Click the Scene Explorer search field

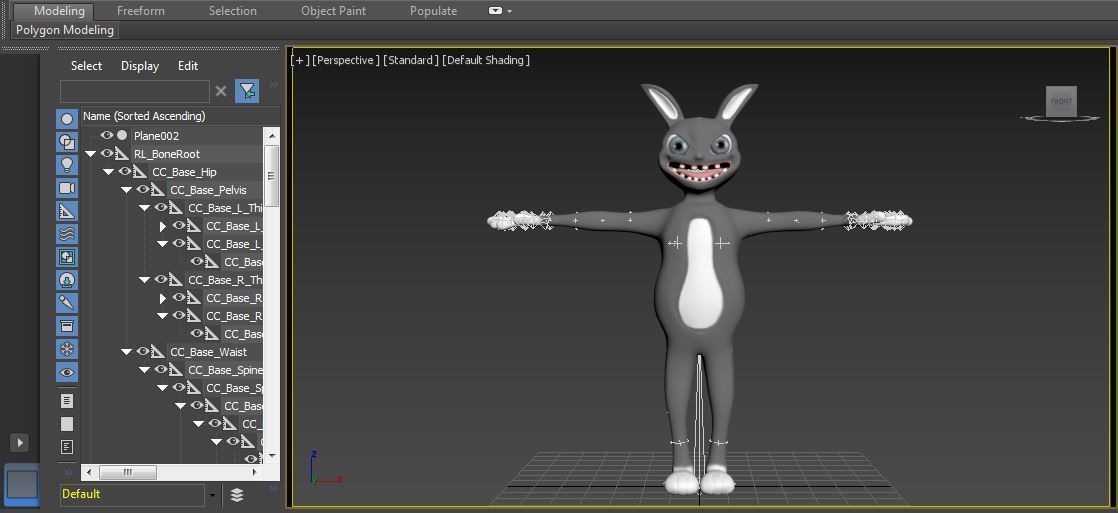[x=135, y=91]
